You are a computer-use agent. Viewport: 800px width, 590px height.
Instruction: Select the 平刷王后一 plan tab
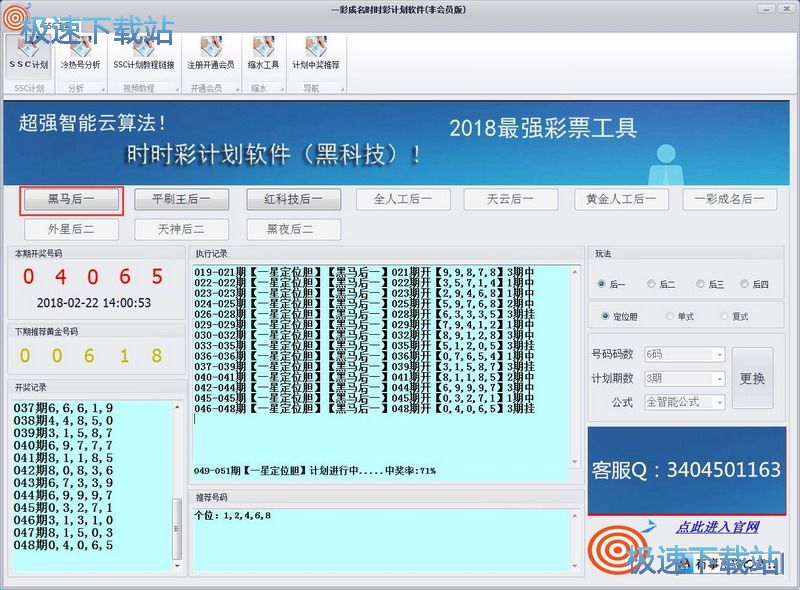(x=181, y=199)
